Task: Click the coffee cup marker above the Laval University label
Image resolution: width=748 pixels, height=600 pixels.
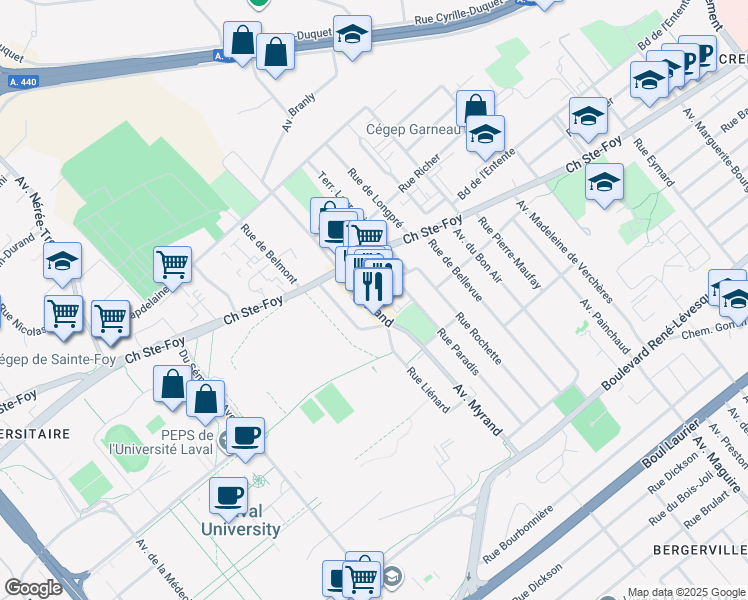Action: (x=229, y=497)
